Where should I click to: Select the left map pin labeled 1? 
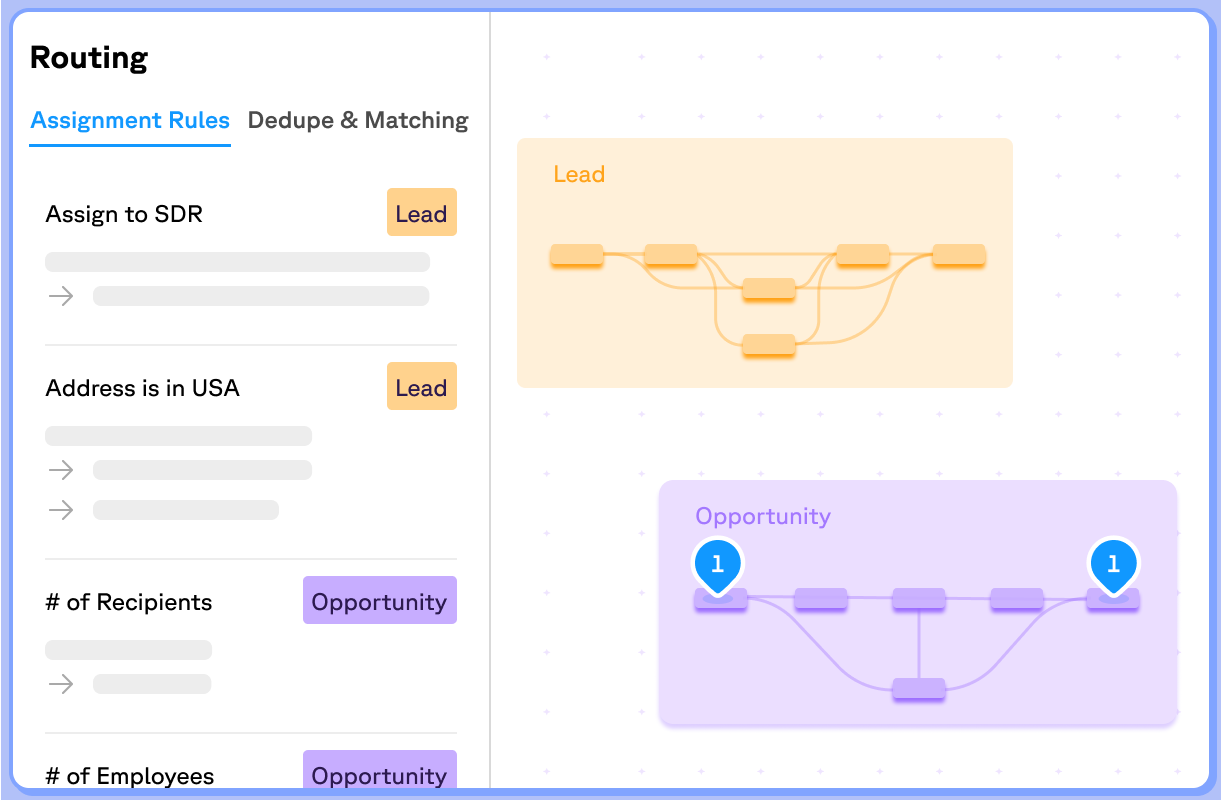[x=718, y=564]
